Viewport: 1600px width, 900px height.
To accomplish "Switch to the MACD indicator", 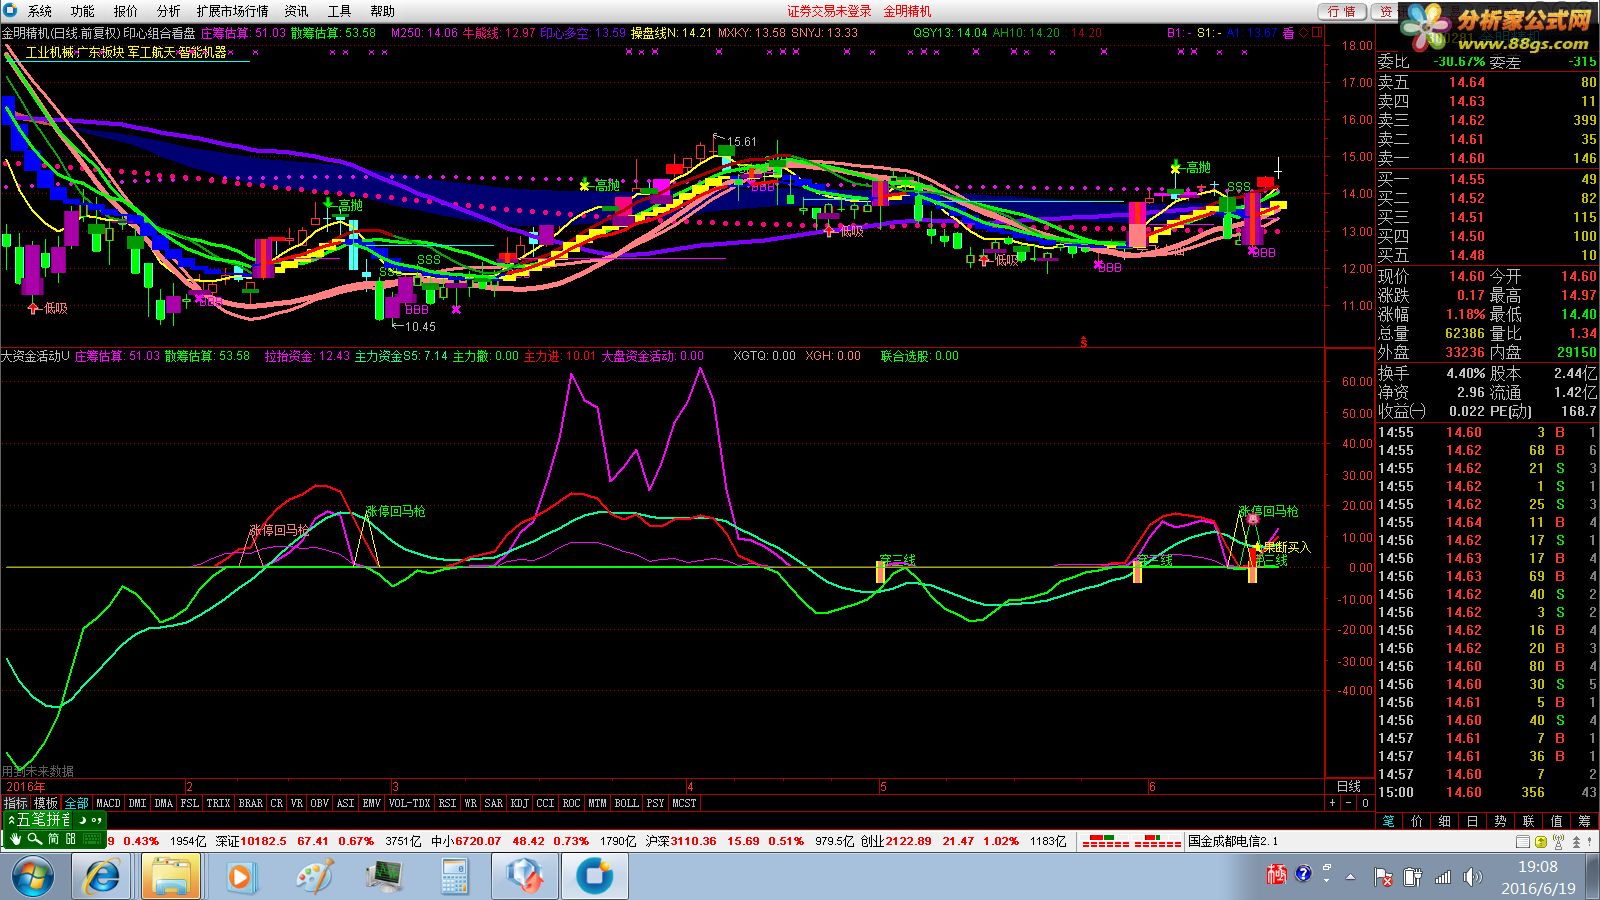I will click(108, 803).
